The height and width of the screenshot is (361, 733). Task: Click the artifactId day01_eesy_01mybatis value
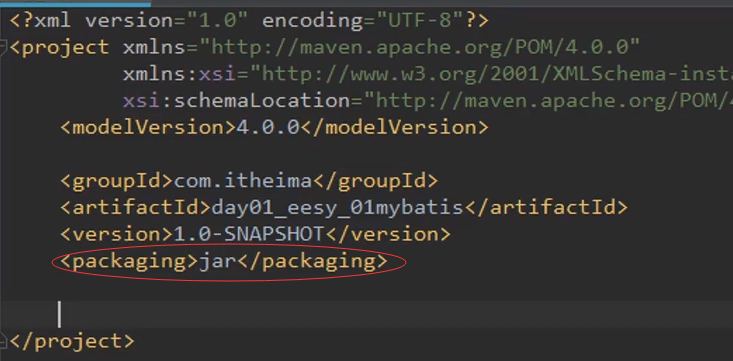(338, 207)
